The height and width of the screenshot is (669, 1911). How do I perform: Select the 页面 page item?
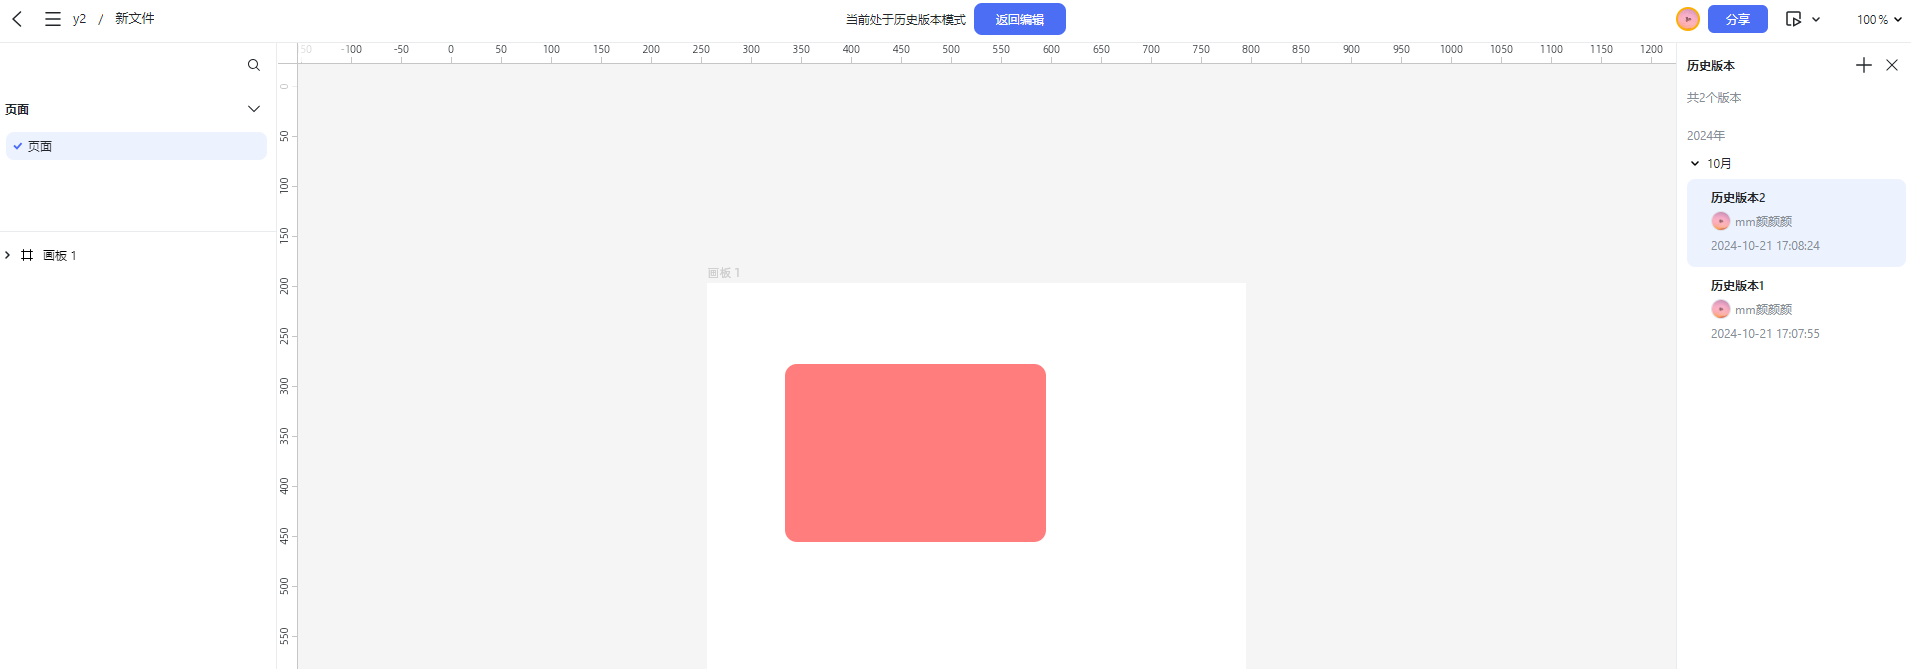[x=137, y=146]
